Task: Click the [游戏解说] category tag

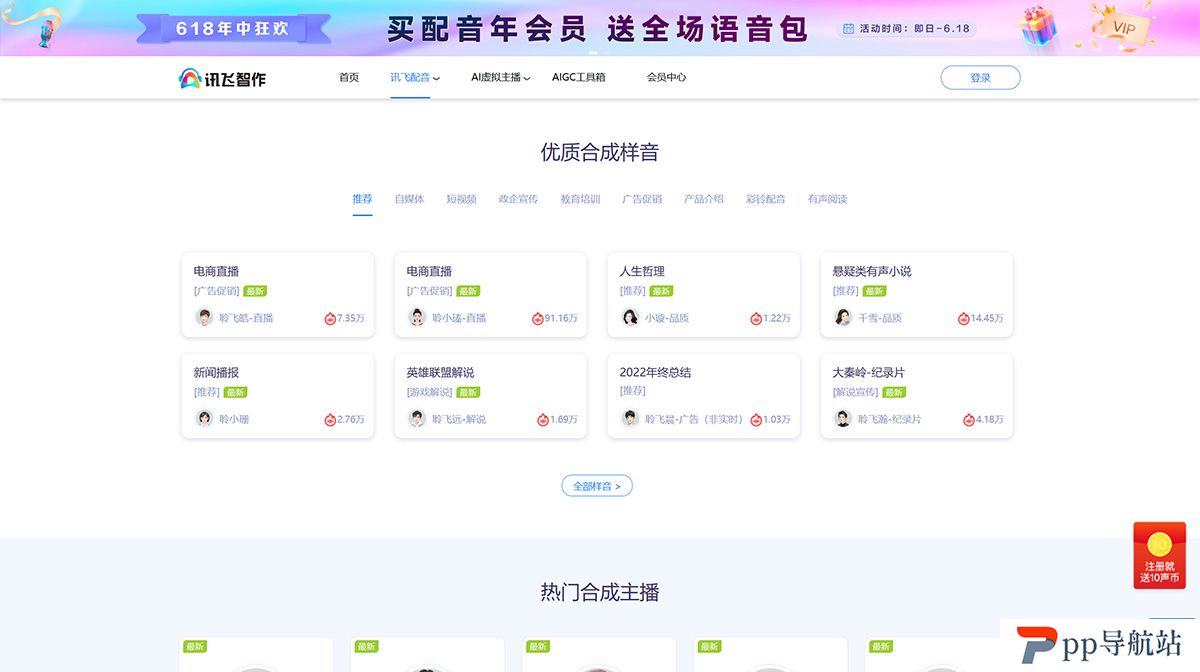Action: [429, 392]
